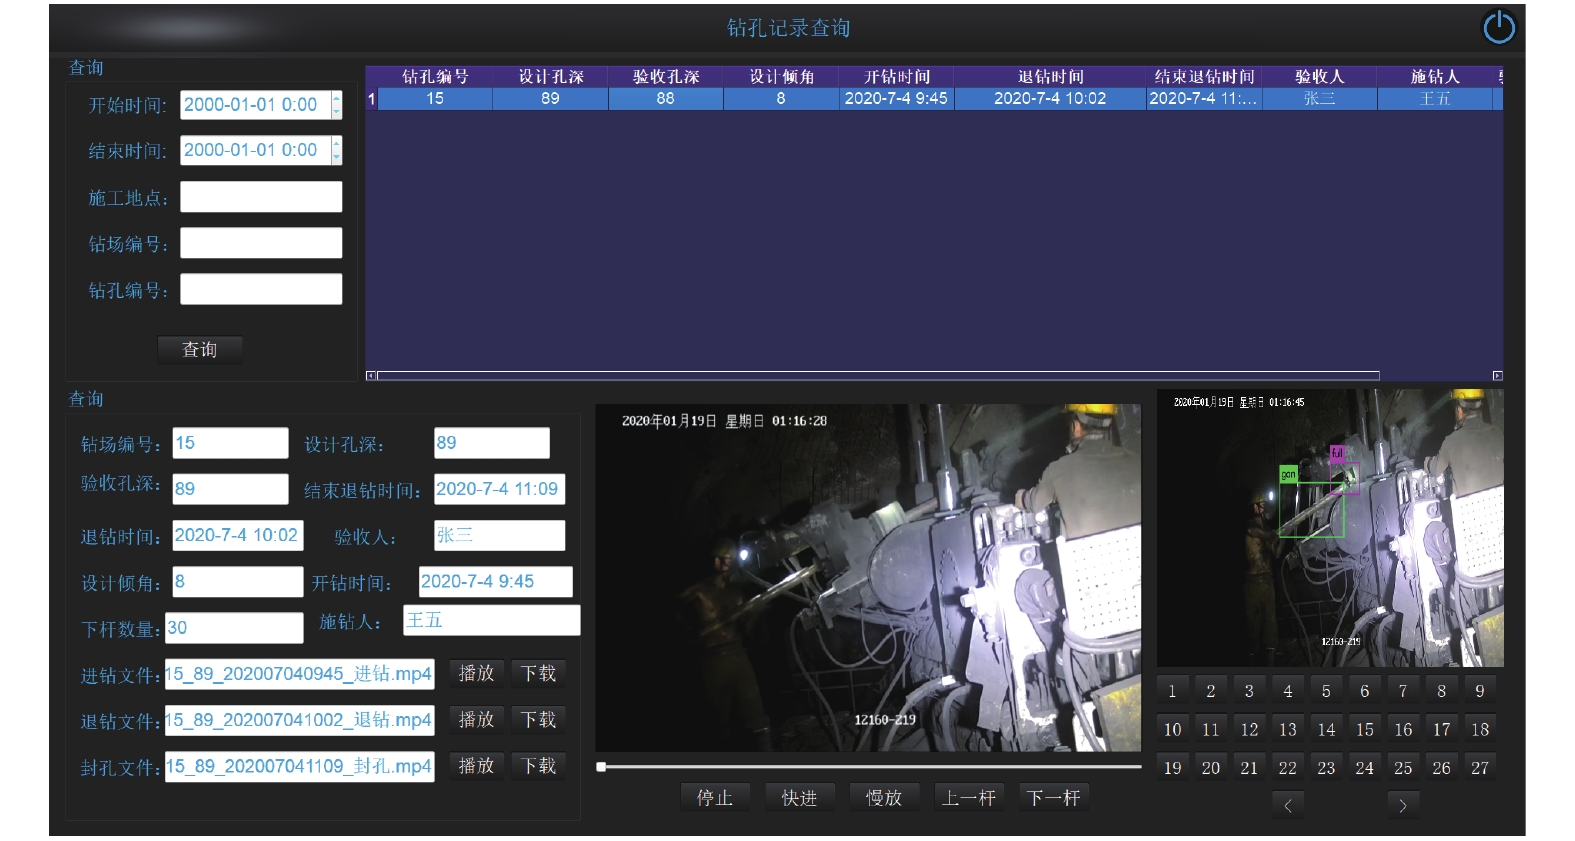
Task: Go to next rod with 下一杆
Action: coord(1053,798)
